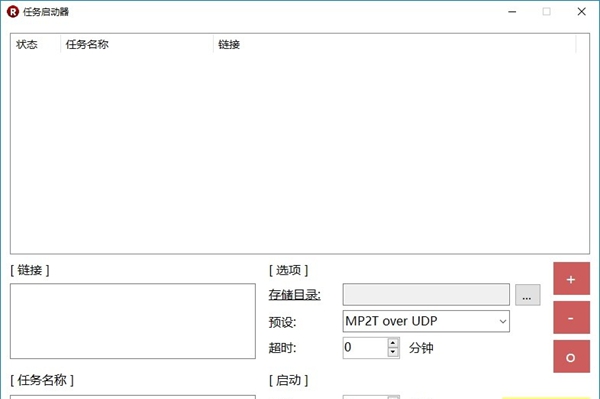Click the link text area

pos(133,321)
